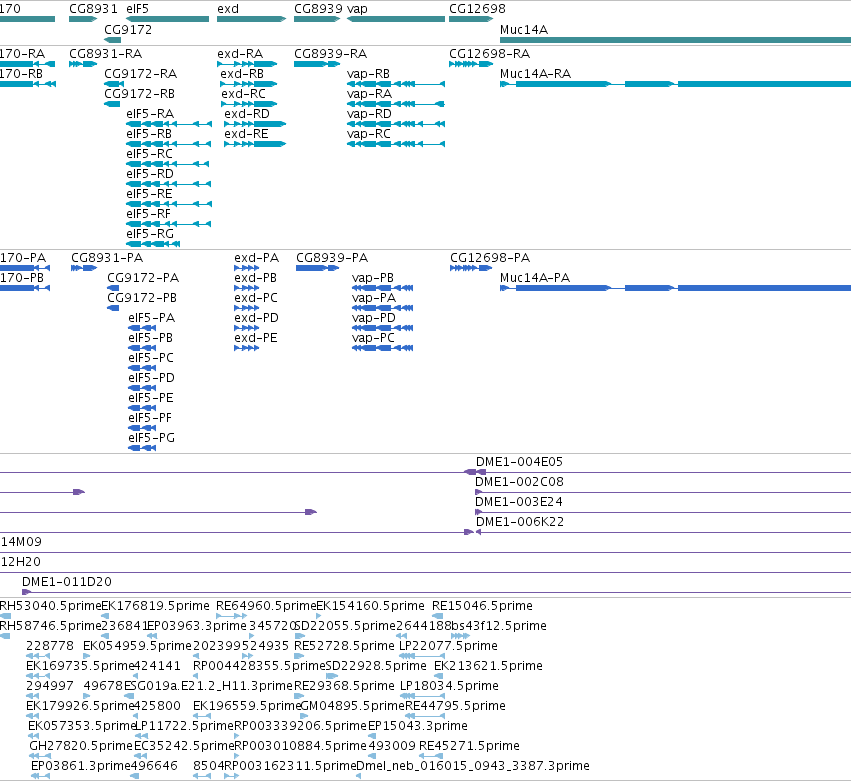Open EST LP18034.5prime

tap(449, 687)
